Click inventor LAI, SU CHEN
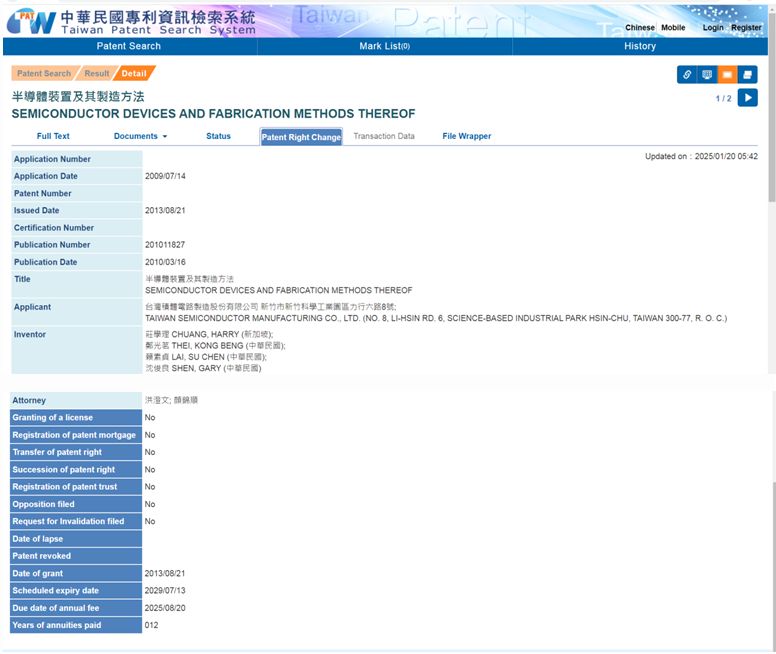Viewport: 776px width, 654px height. pyautogui.click(x=206, y=357)
